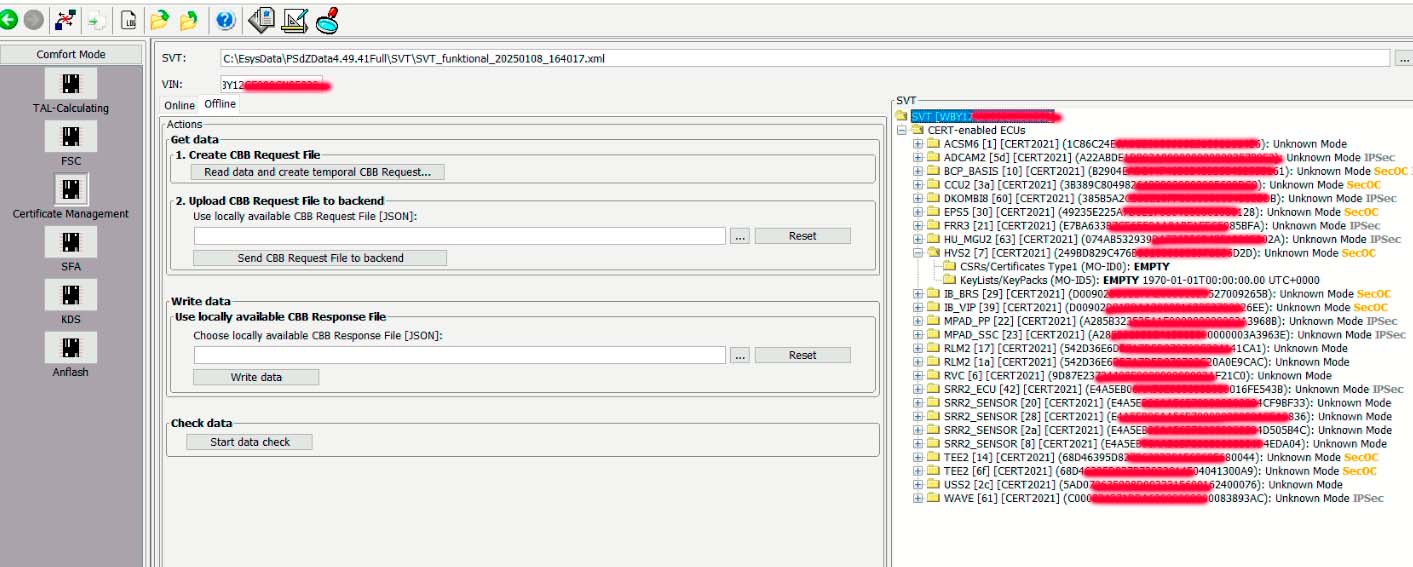Switch to the Online tab
The width and height of the screenshot is (1413, 567).
[180, 105]
